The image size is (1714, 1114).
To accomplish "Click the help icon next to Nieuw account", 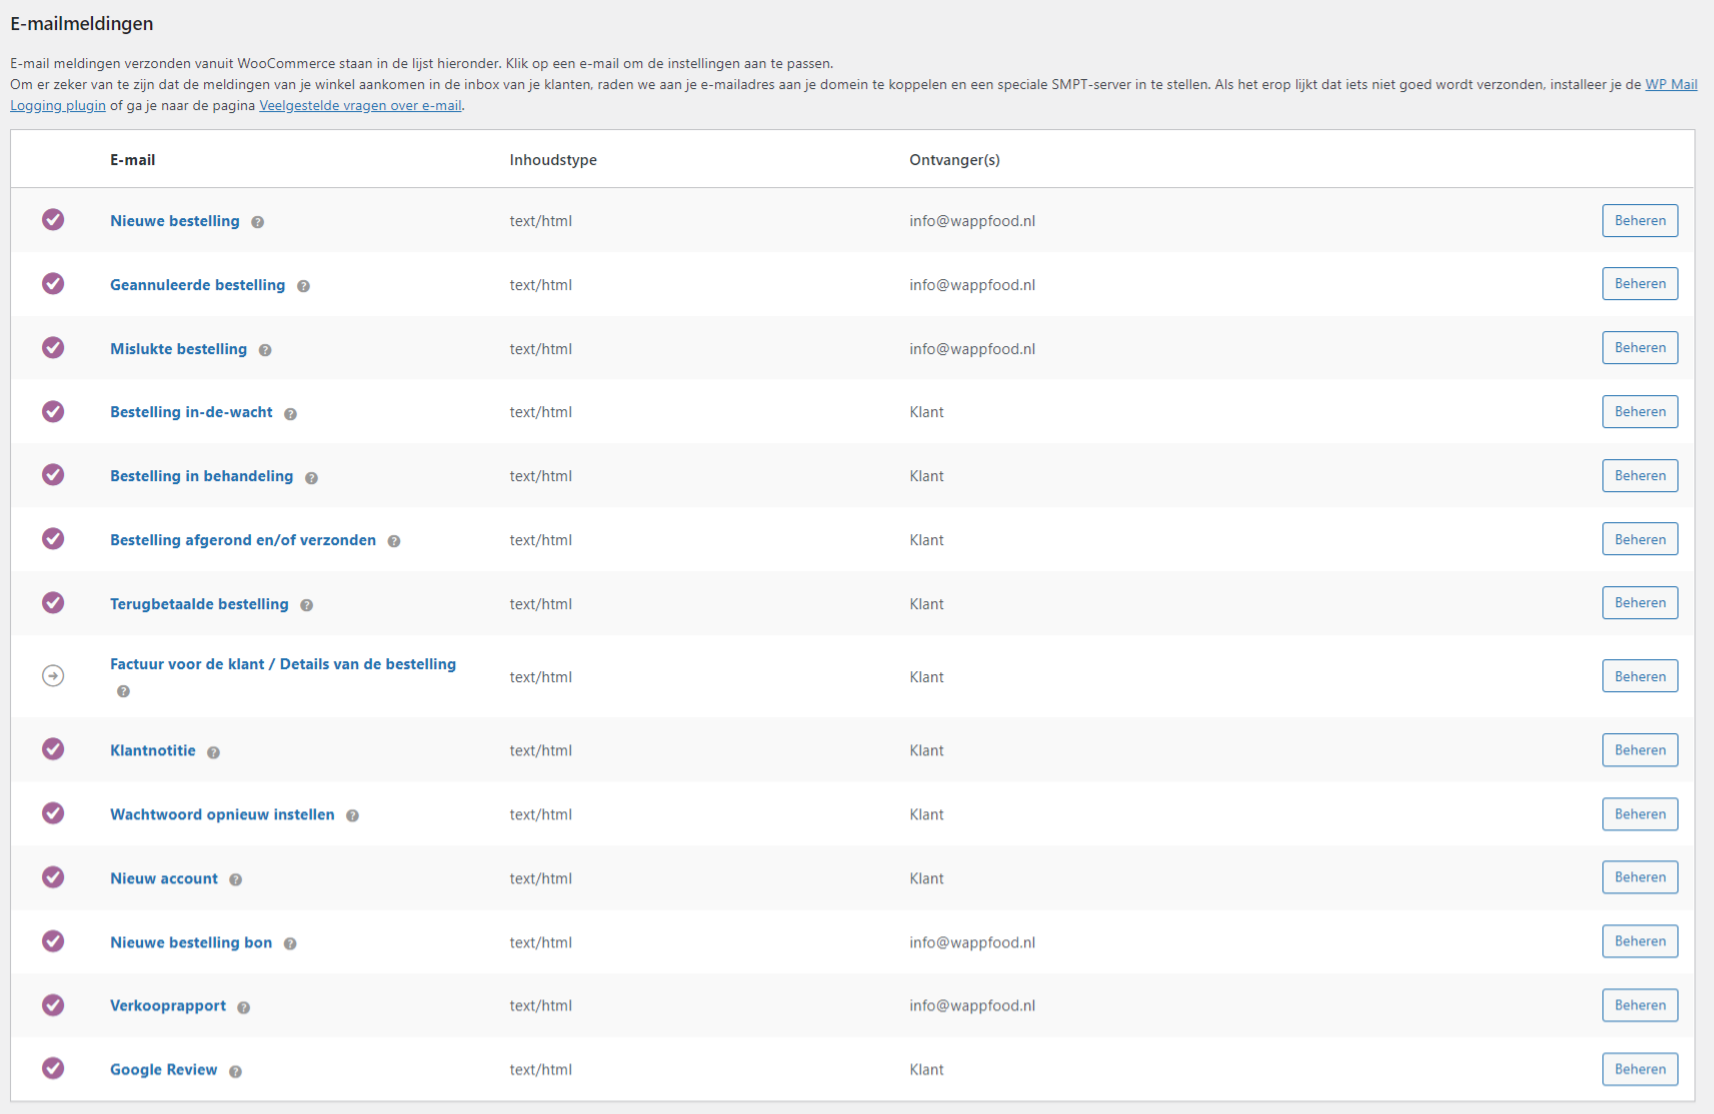I will (235, 880).
